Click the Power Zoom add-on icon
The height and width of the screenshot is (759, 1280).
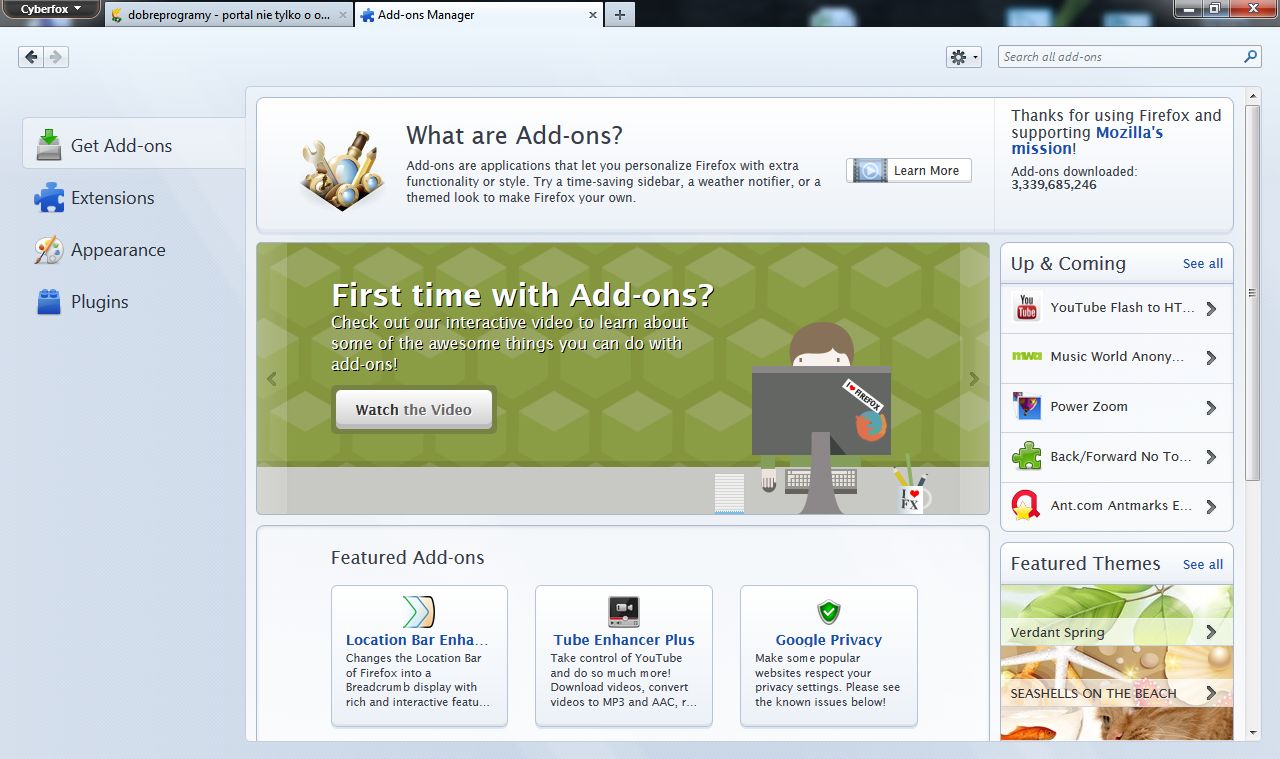click(x=1026, y=406)
